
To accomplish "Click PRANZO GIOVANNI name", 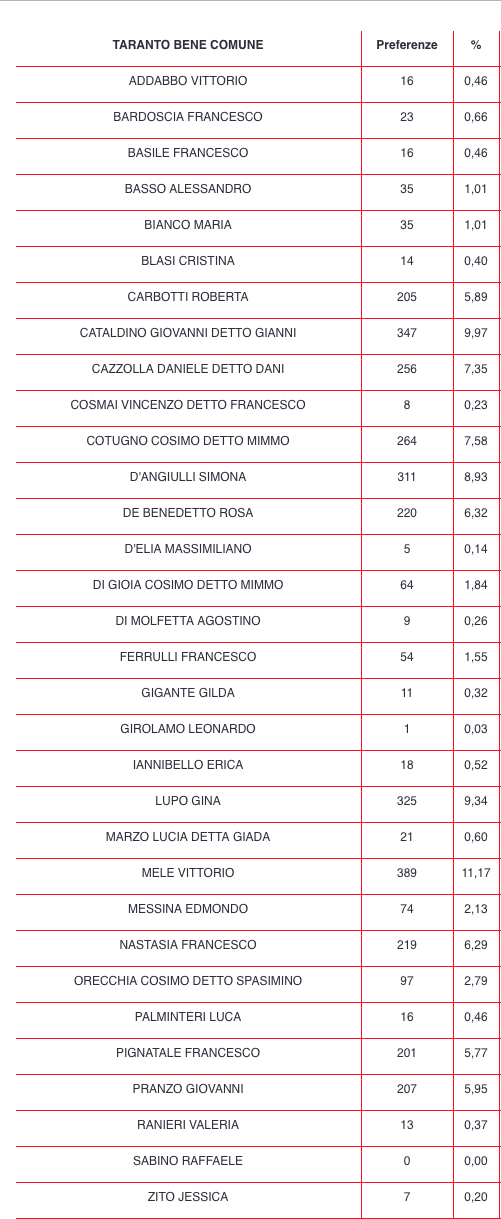I will pos(188,1089).
